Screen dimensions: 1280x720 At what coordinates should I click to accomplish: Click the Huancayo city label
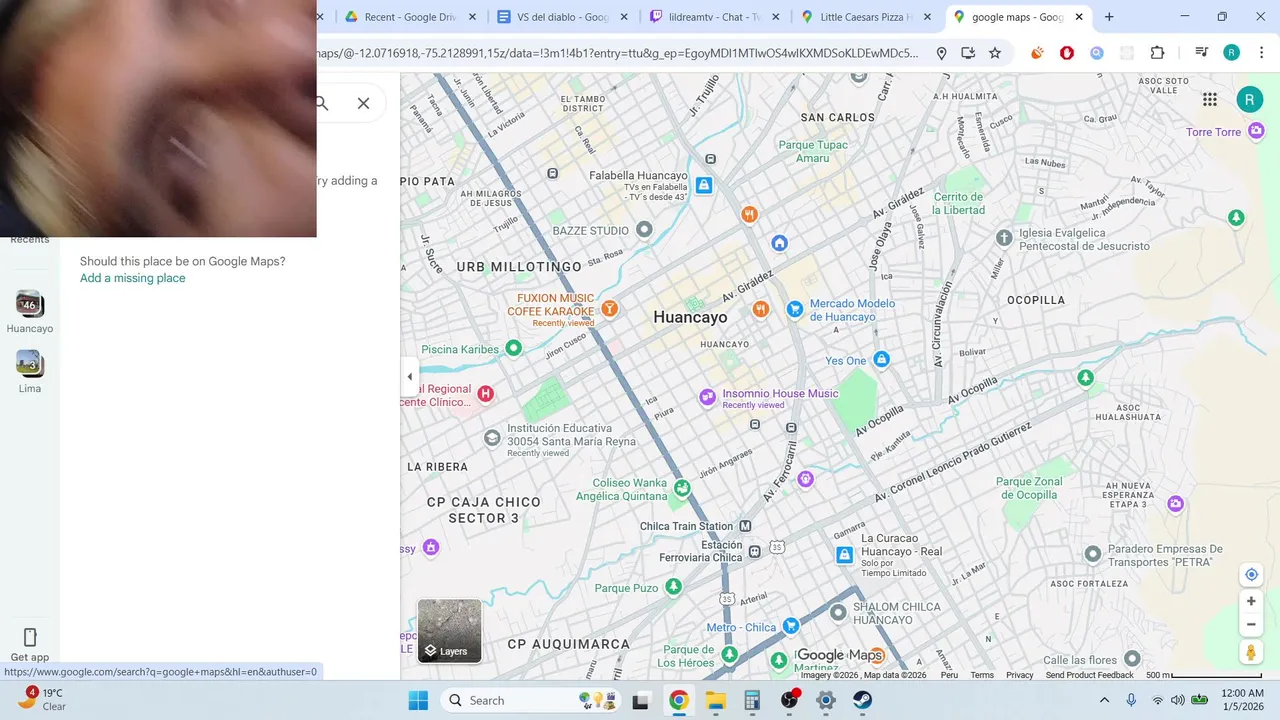pyautogui.click(x=690, y=317)
